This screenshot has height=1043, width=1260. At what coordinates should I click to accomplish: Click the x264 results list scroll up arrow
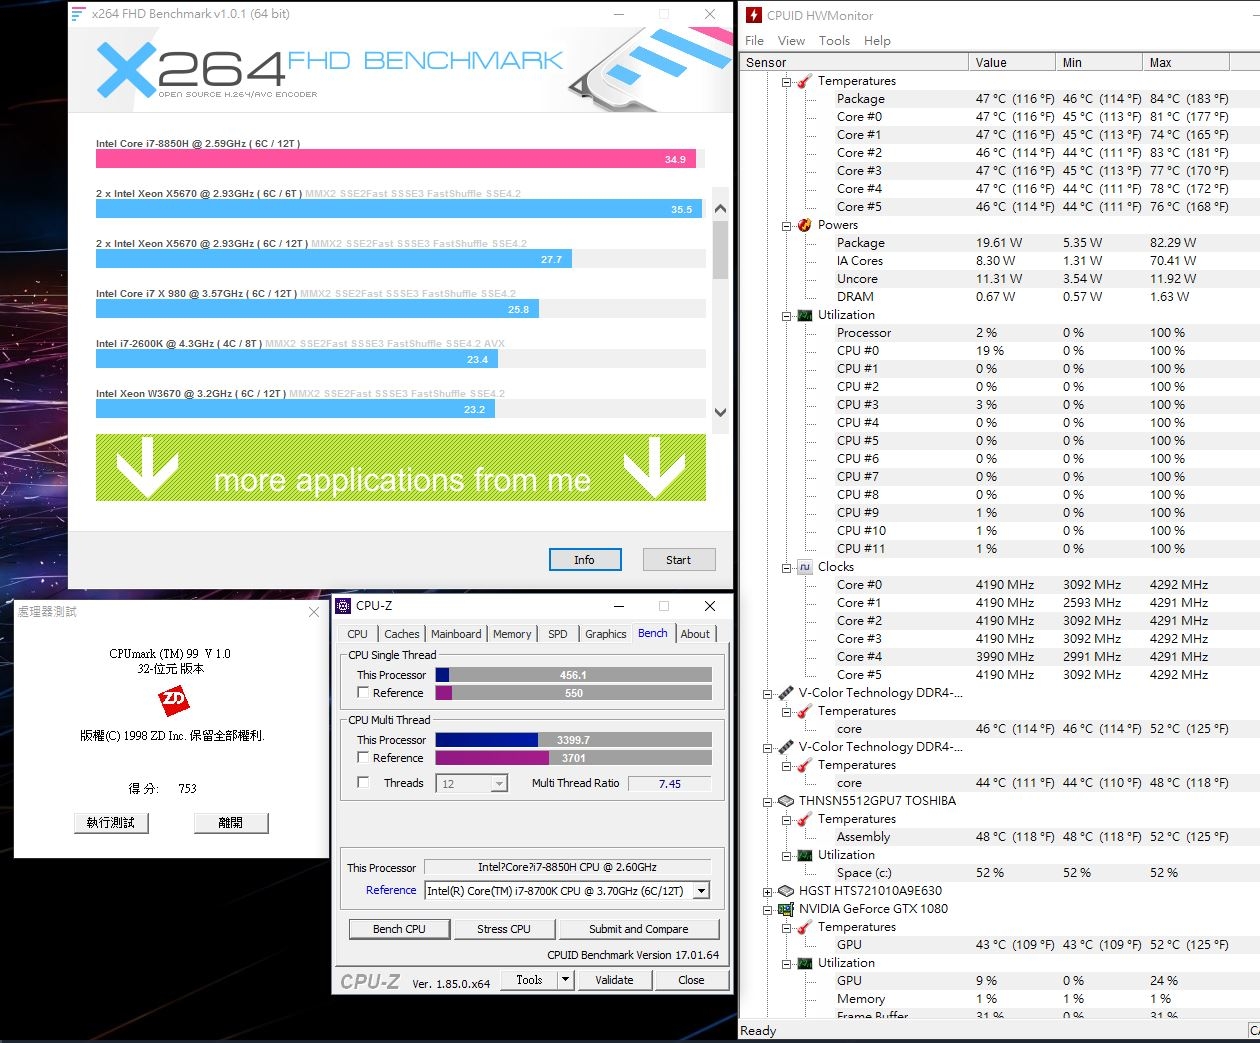[720, 208]
